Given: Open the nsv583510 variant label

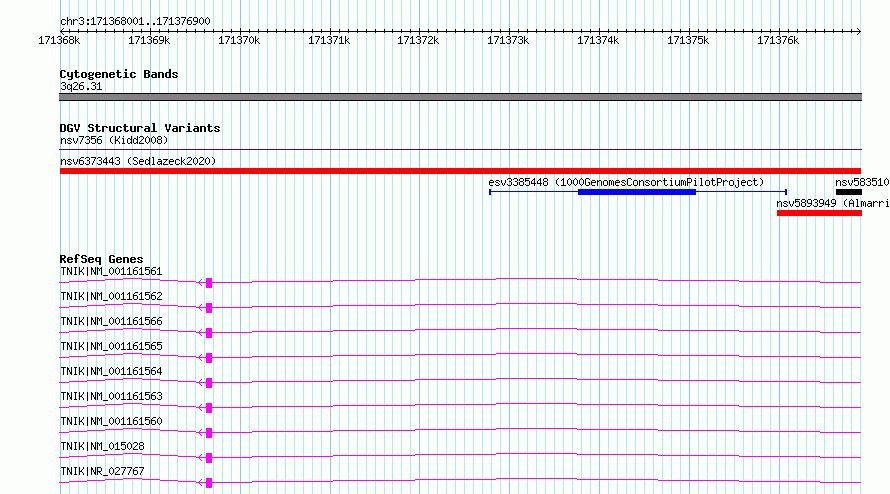Looking at the screenshot, I should [862, 182].
